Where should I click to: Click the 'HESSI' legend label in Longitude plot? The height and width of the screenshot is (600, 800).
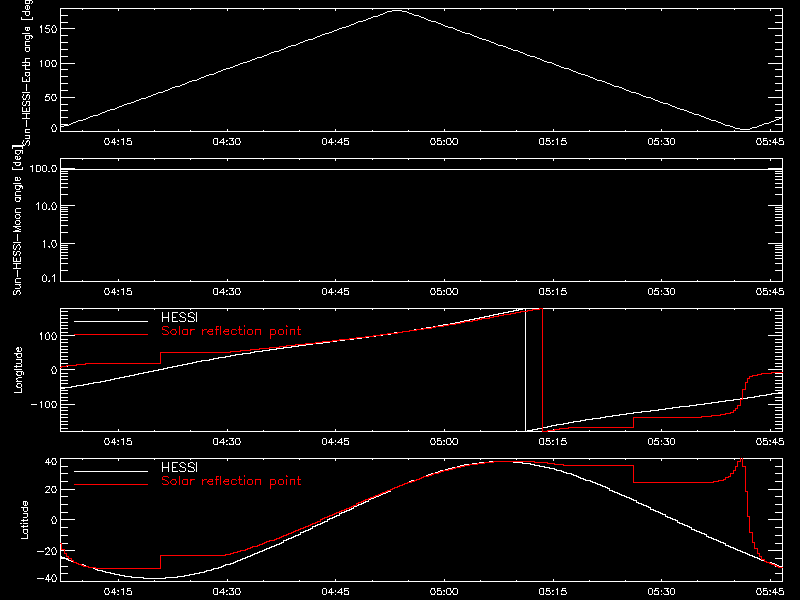pos(179,318)
